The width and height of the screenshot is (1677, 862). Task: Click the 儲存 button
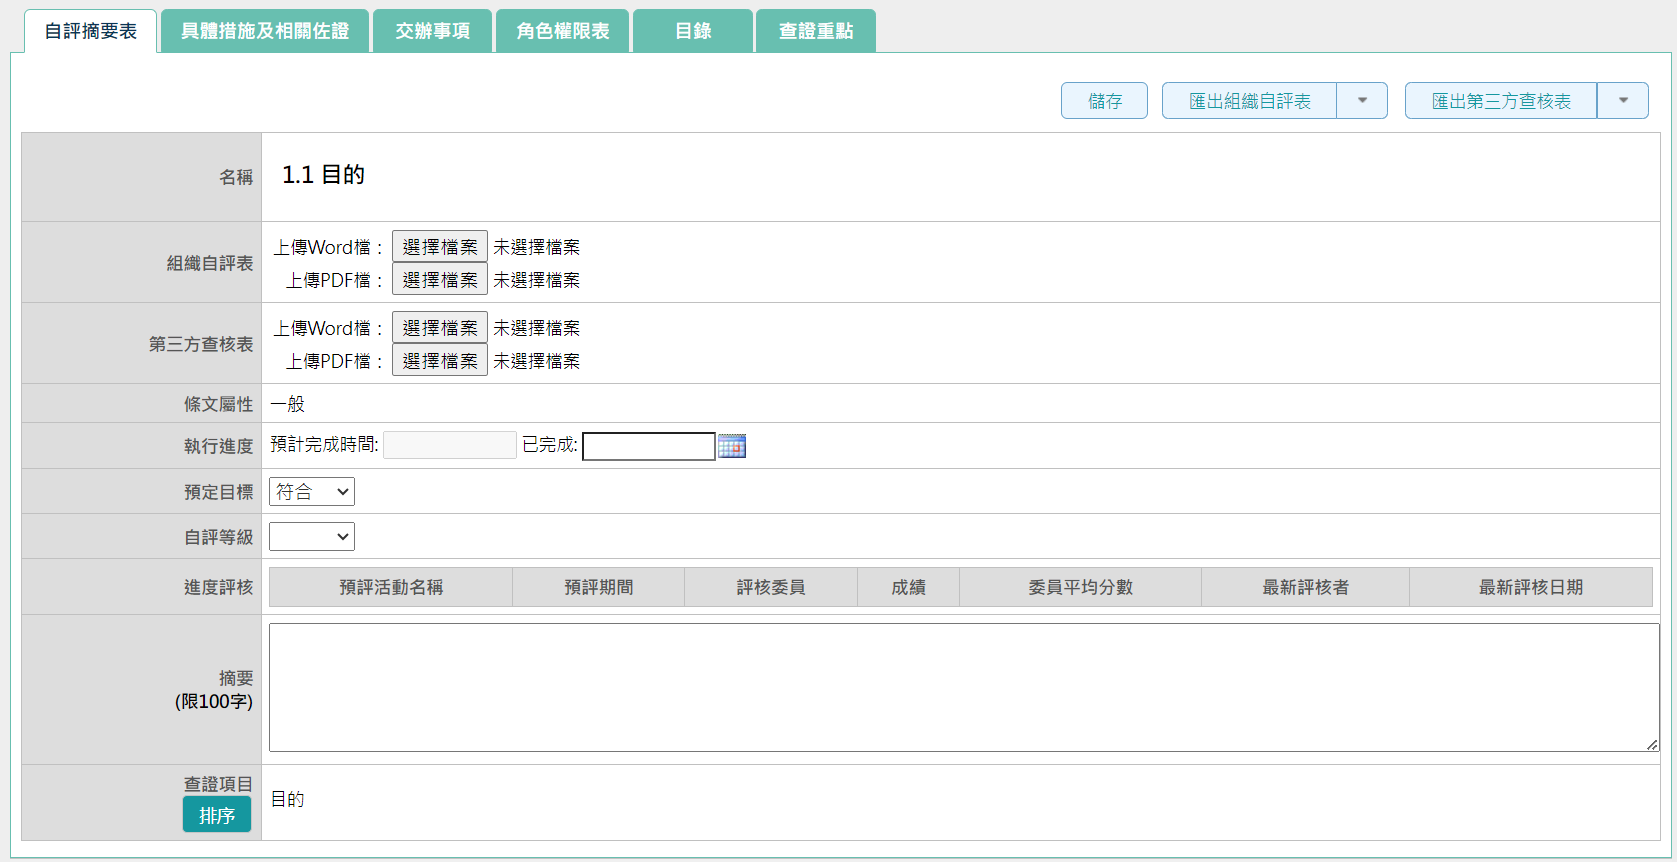1104,101
